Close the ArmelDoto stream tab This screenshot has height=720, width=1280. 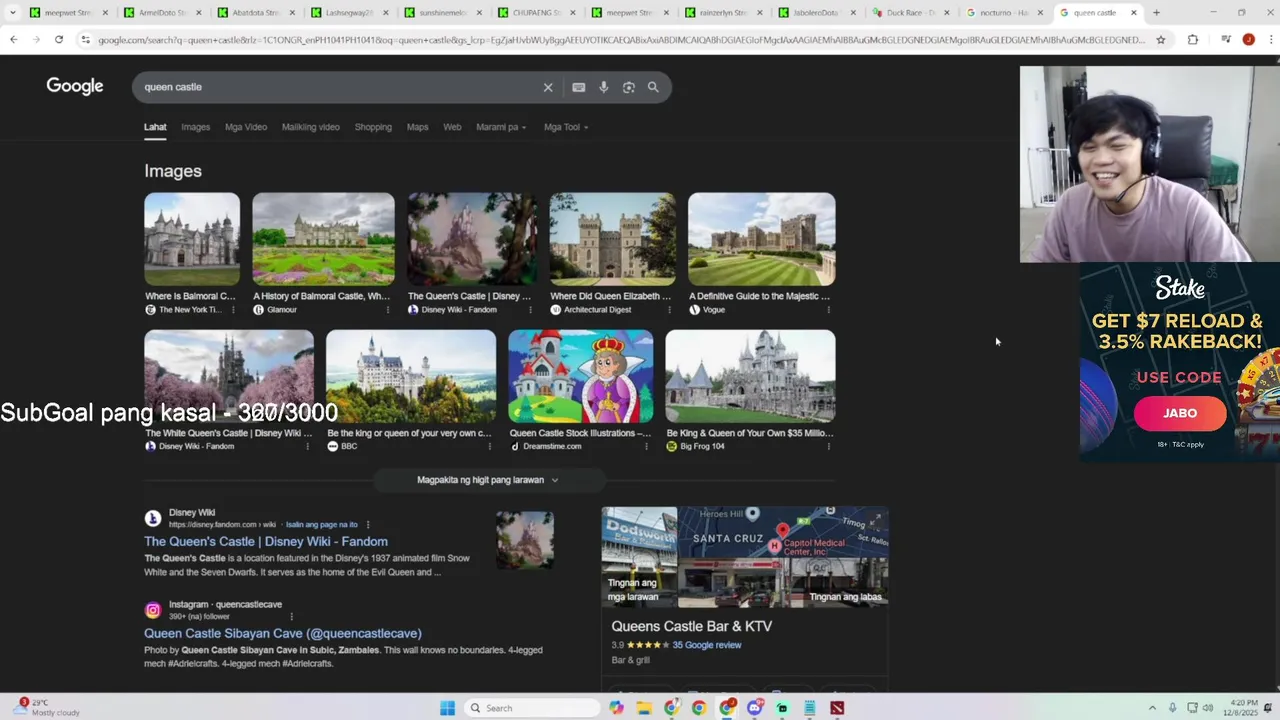(198, 13)
